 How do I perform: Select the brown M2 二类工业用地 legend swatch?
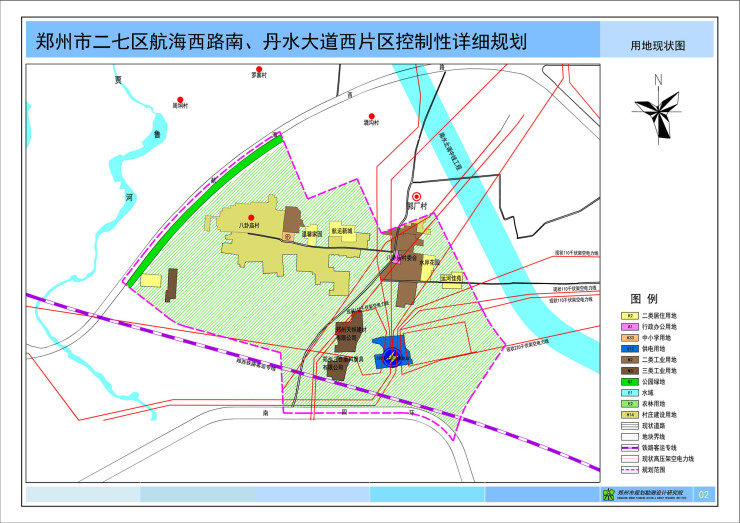click(x=630, y=360)
